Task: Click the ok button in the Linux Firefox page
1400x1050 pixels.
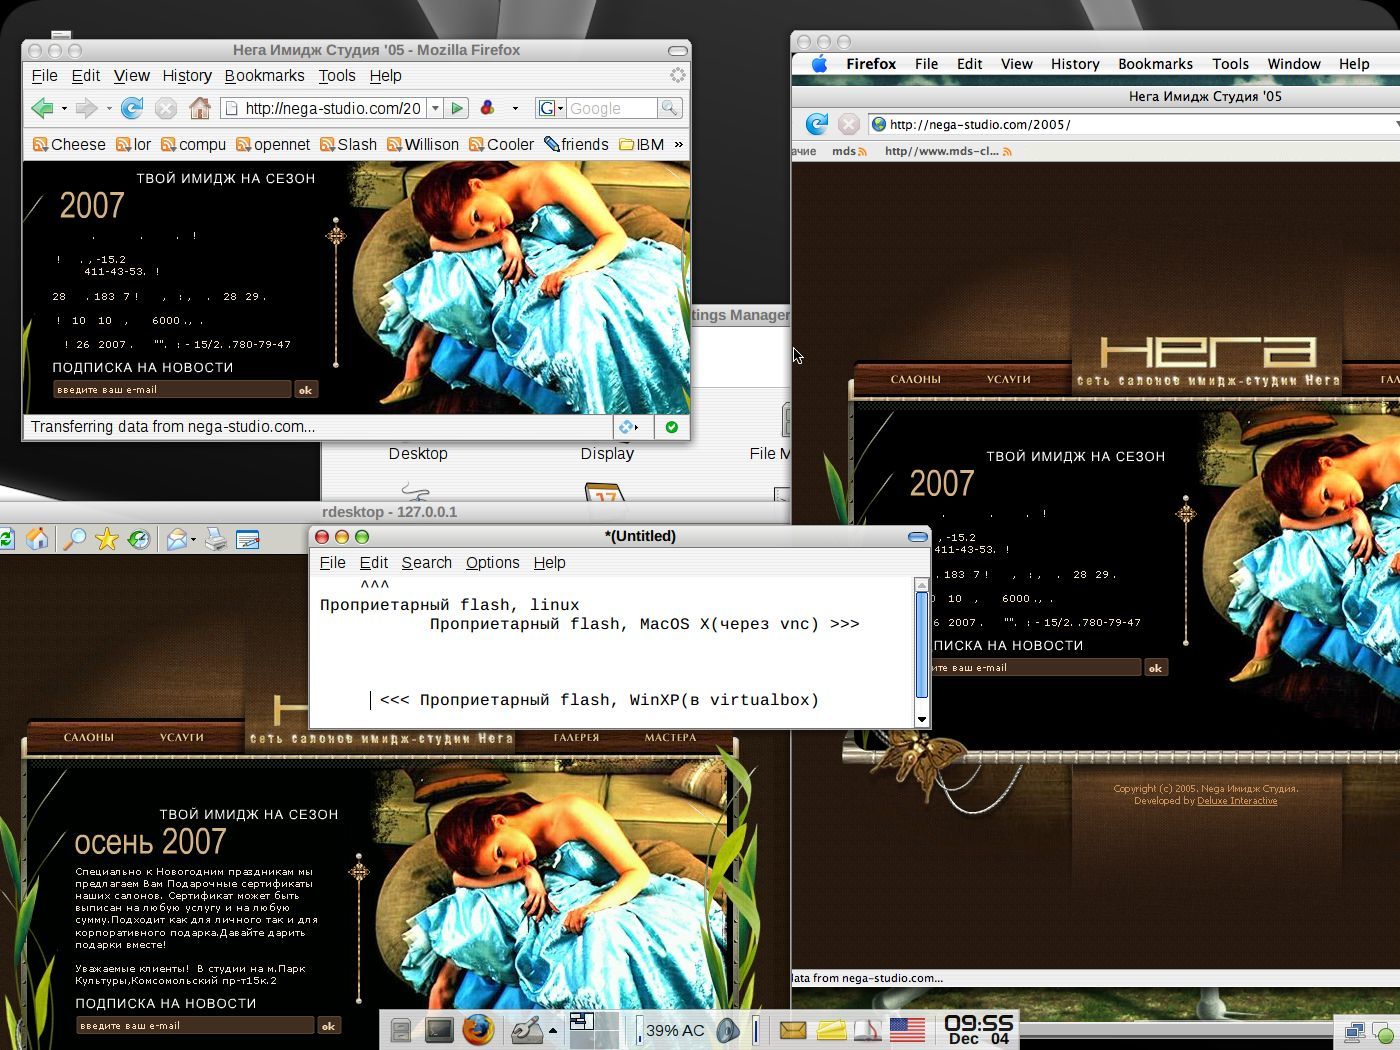Action: pos(306,390)
